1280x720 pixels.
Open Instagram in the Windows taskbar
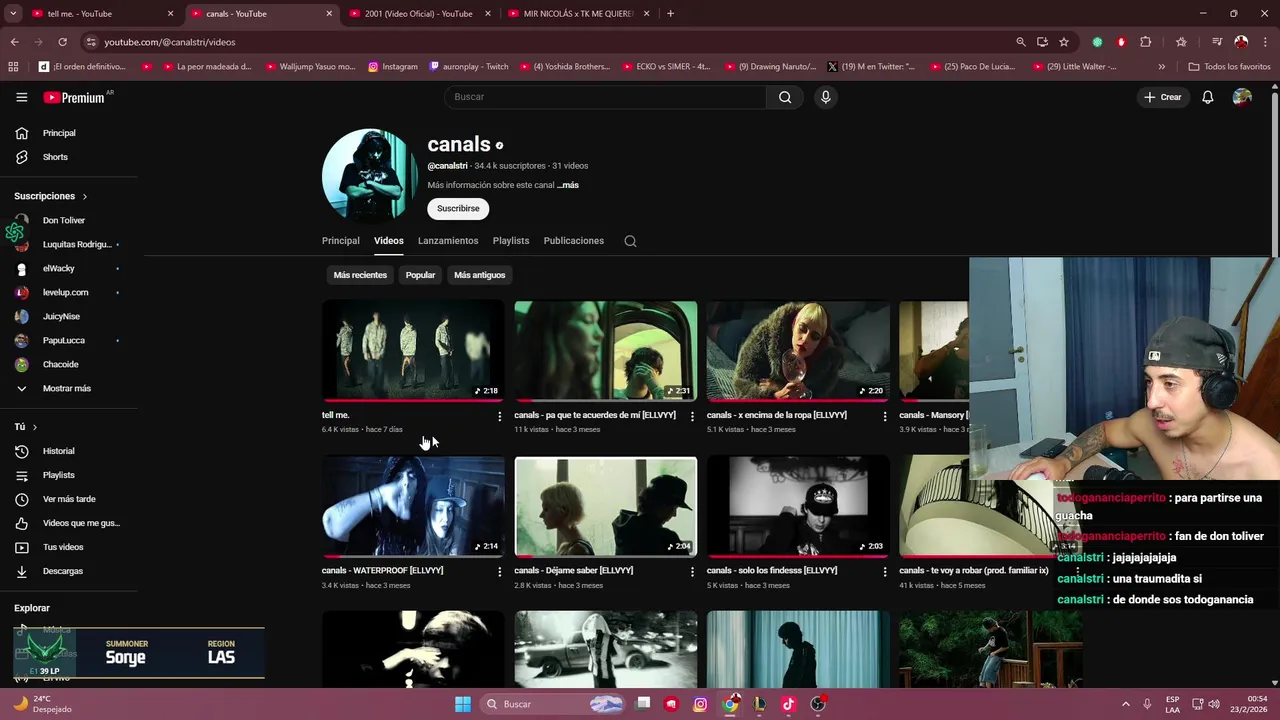pyautogui.click(x=700, y=704)
